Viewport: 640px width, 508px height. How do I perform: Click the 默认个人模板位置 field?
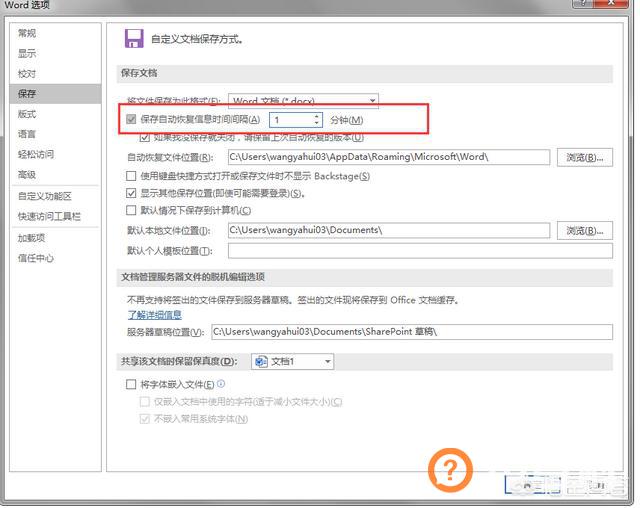coord(420,251)
